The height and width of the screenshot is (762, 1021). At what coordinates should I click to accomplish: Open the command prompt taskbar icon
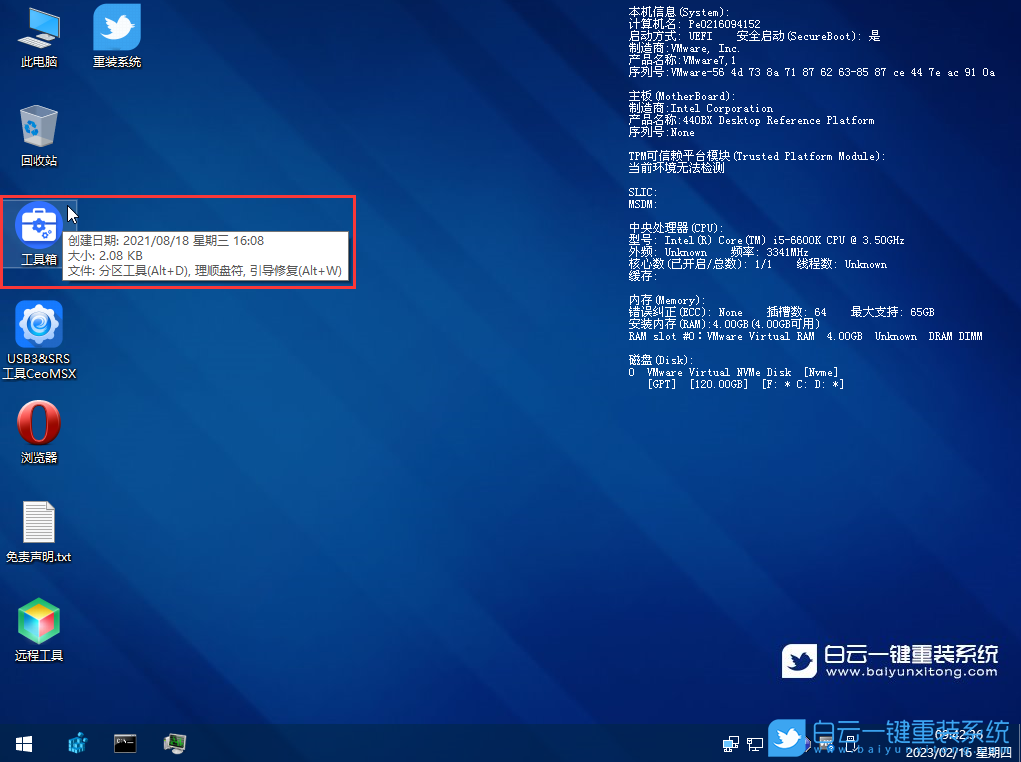point(125,743)
